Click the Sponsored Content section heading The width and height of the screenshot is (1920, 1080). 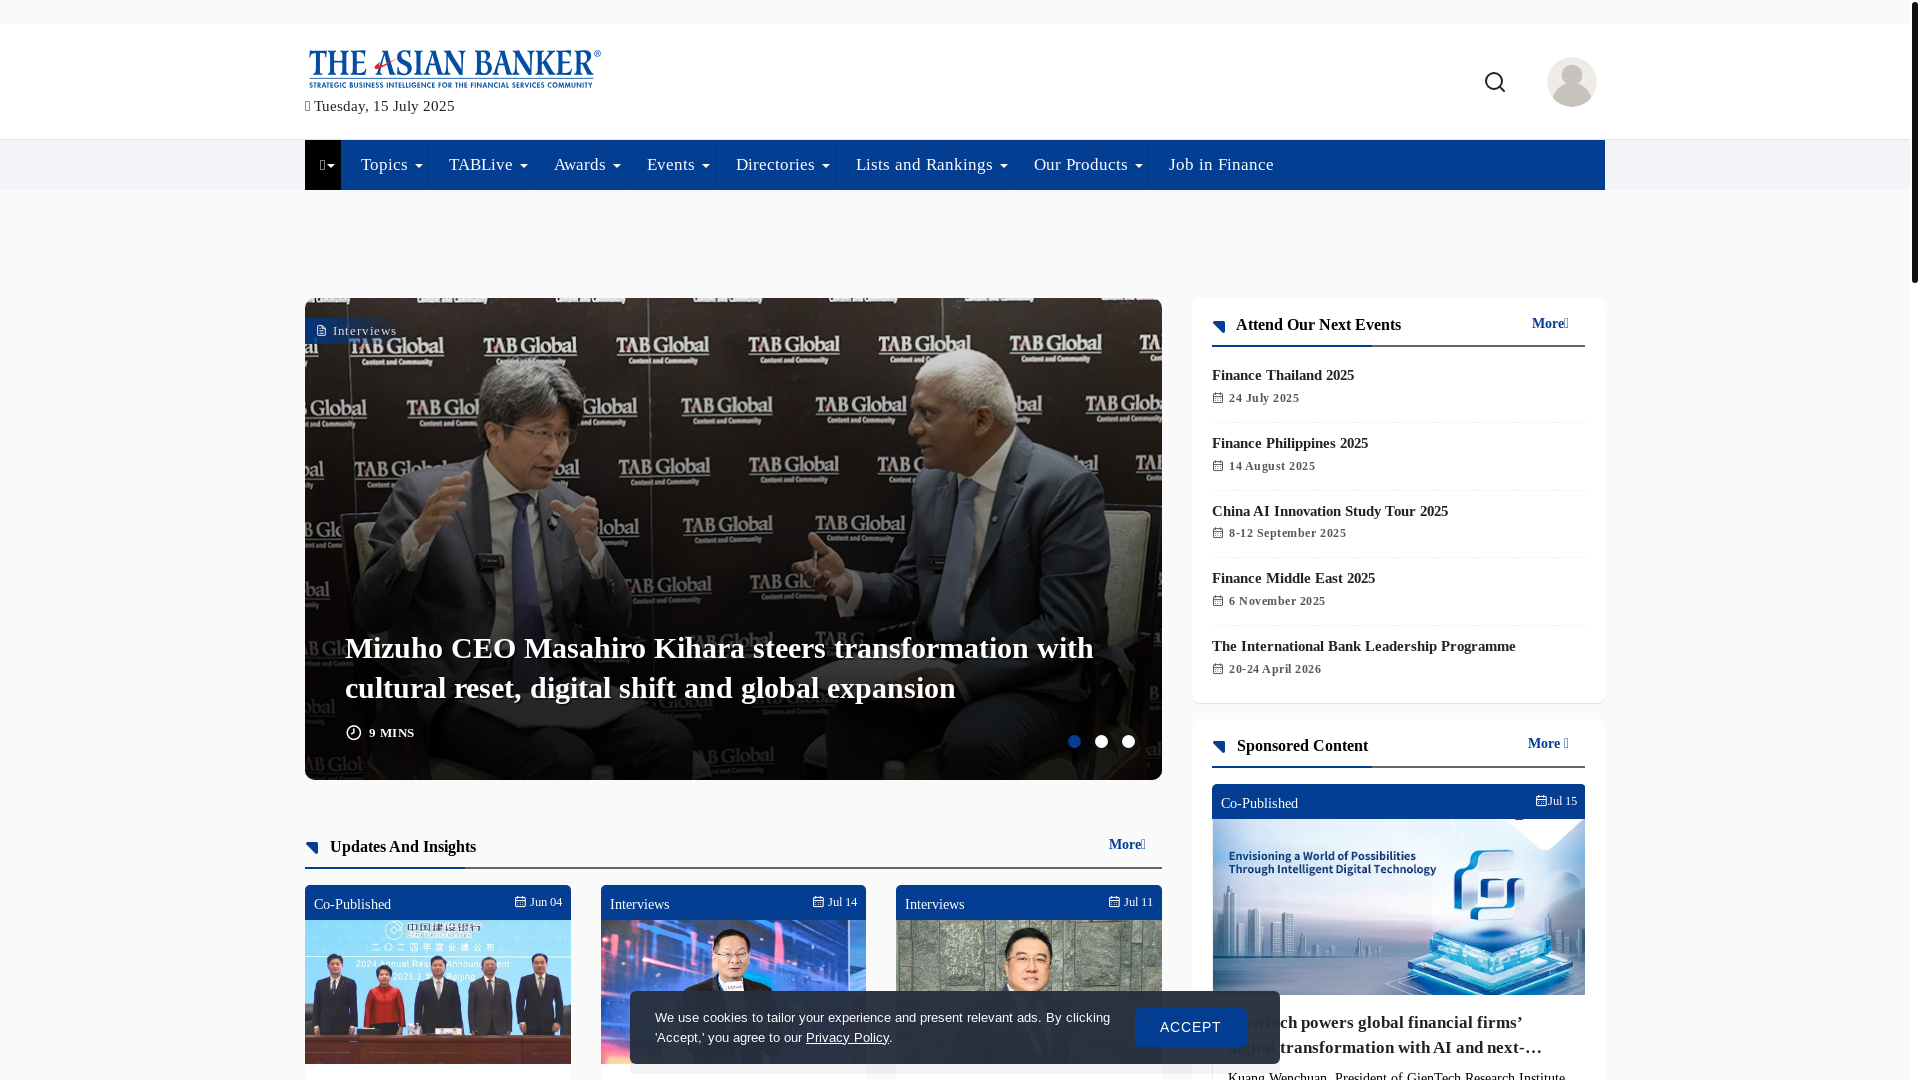pos(1301,746)
